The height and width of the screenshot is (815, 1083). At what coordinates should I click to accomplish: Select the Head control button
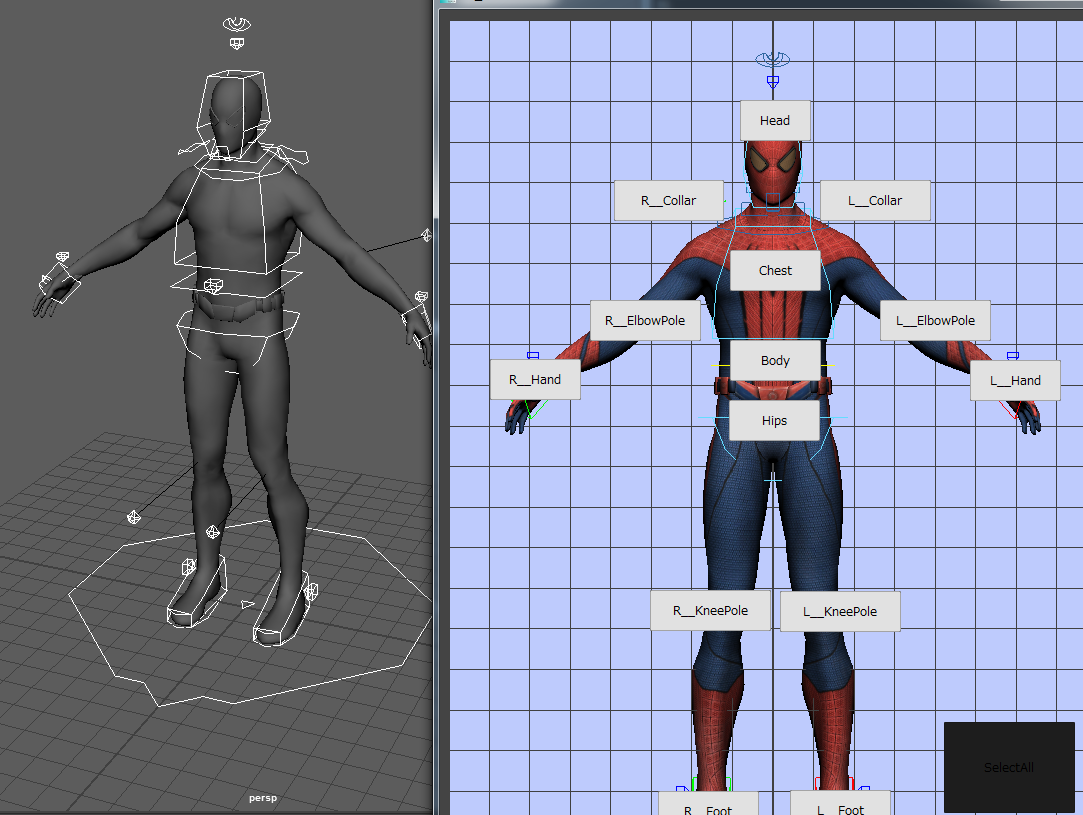pyautogui.click(x=775, y=121)
